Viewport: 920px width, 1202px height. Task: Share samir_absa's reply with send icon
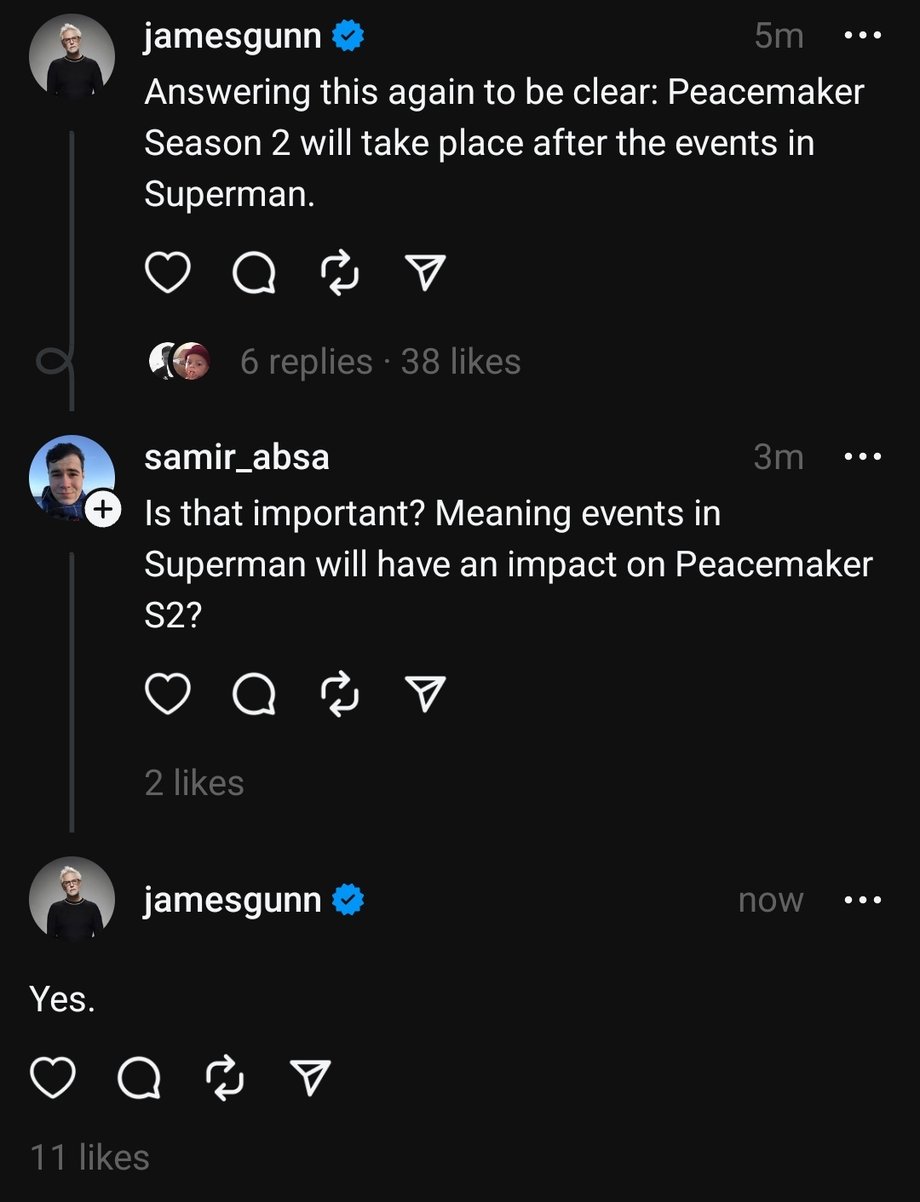(x=425, y=694)
